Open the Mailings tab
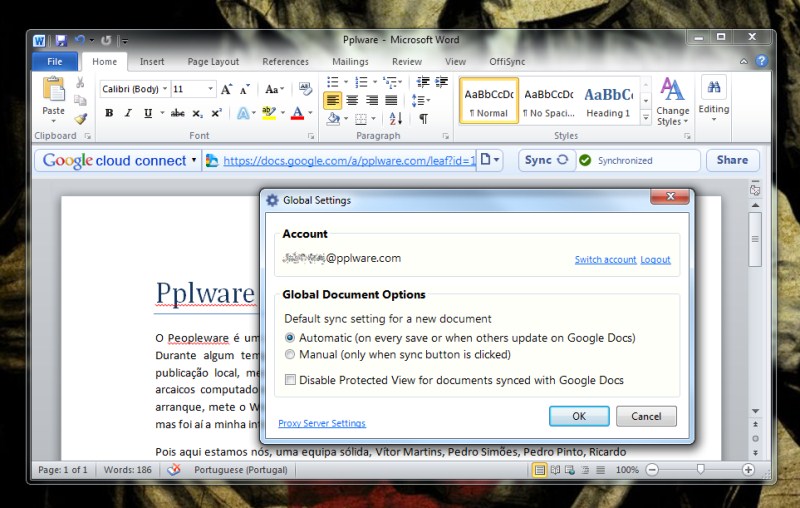 click(x=350, y=62)
